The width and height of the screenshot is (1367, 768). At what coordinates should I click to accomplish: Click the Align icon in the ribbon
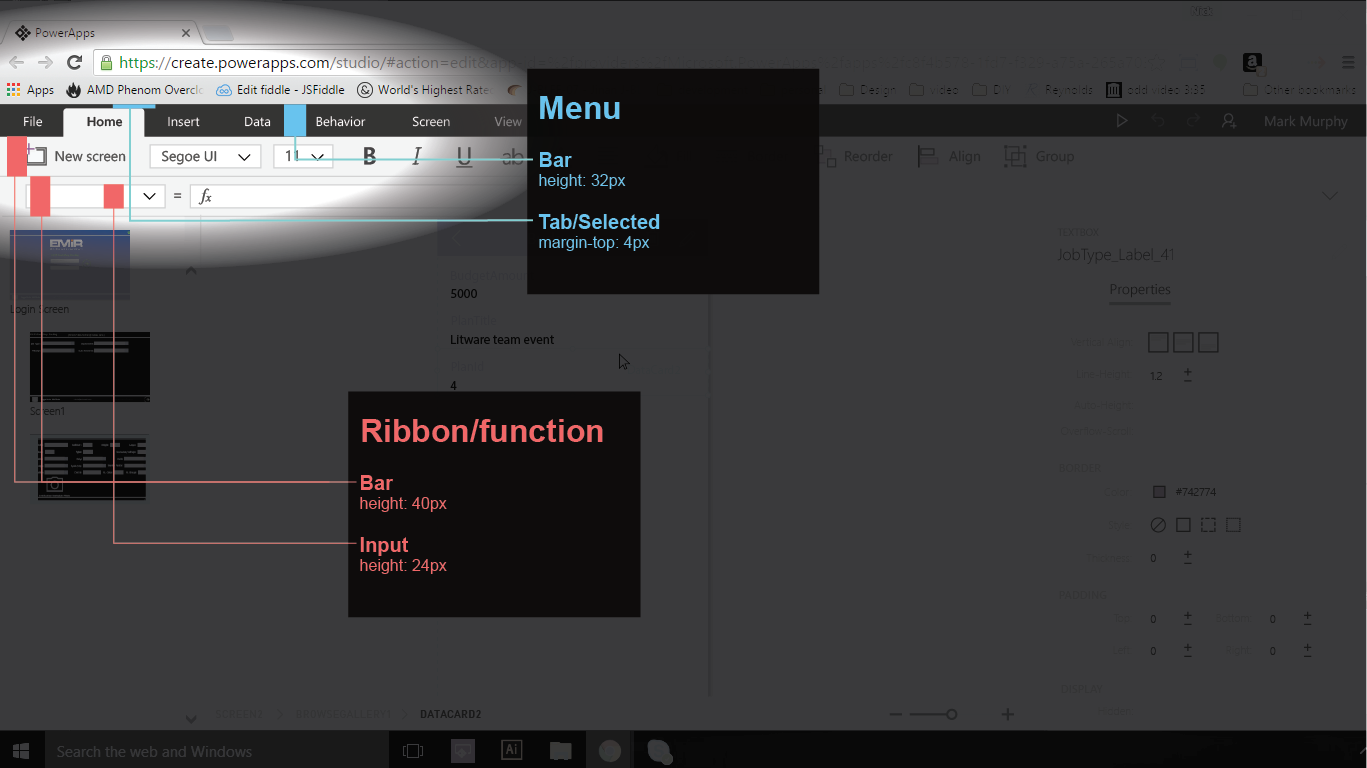click(x=927, y=156)
